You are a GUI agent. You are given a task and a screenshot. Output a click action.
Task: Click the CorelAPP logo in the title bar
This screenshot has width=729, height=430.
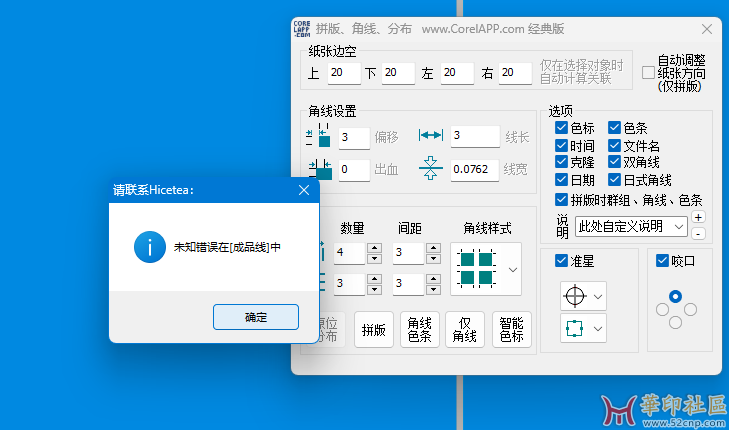point(302,29)
